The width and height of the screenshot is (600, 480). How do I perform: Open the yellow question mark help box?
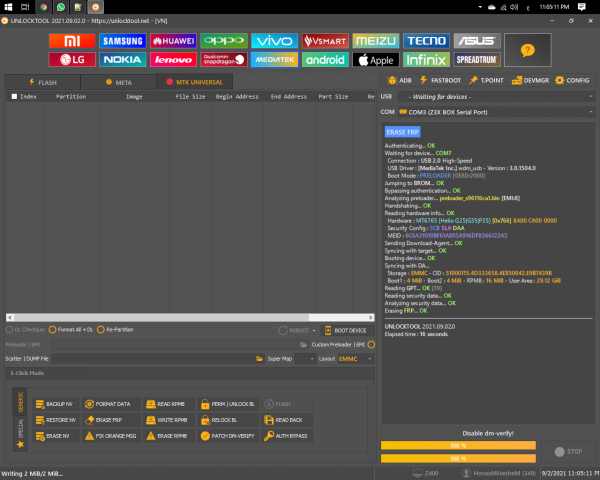point(528,50)
